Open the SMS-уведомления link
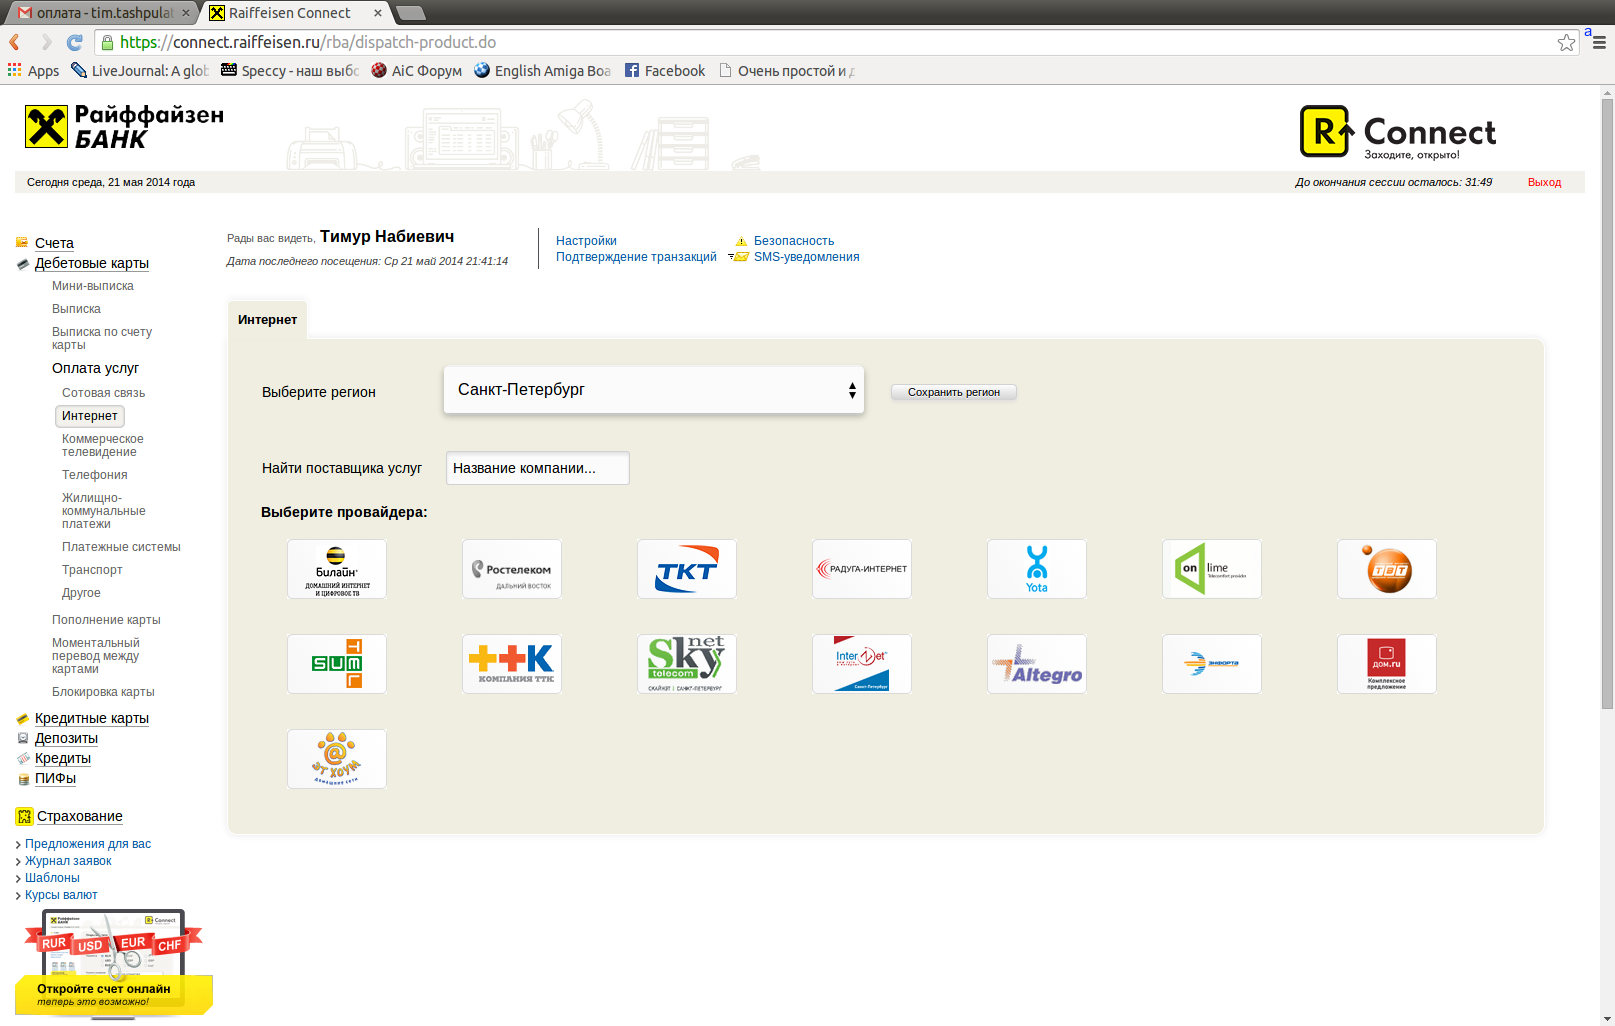The height and width of the screenshot is (1026, 1615). point(806,257)
